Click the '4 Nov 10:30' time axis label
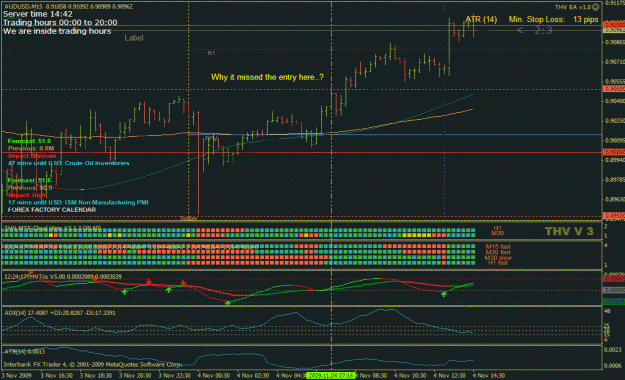Image resolution: width=625 pixels, height=380 pixels. [410, 376]
